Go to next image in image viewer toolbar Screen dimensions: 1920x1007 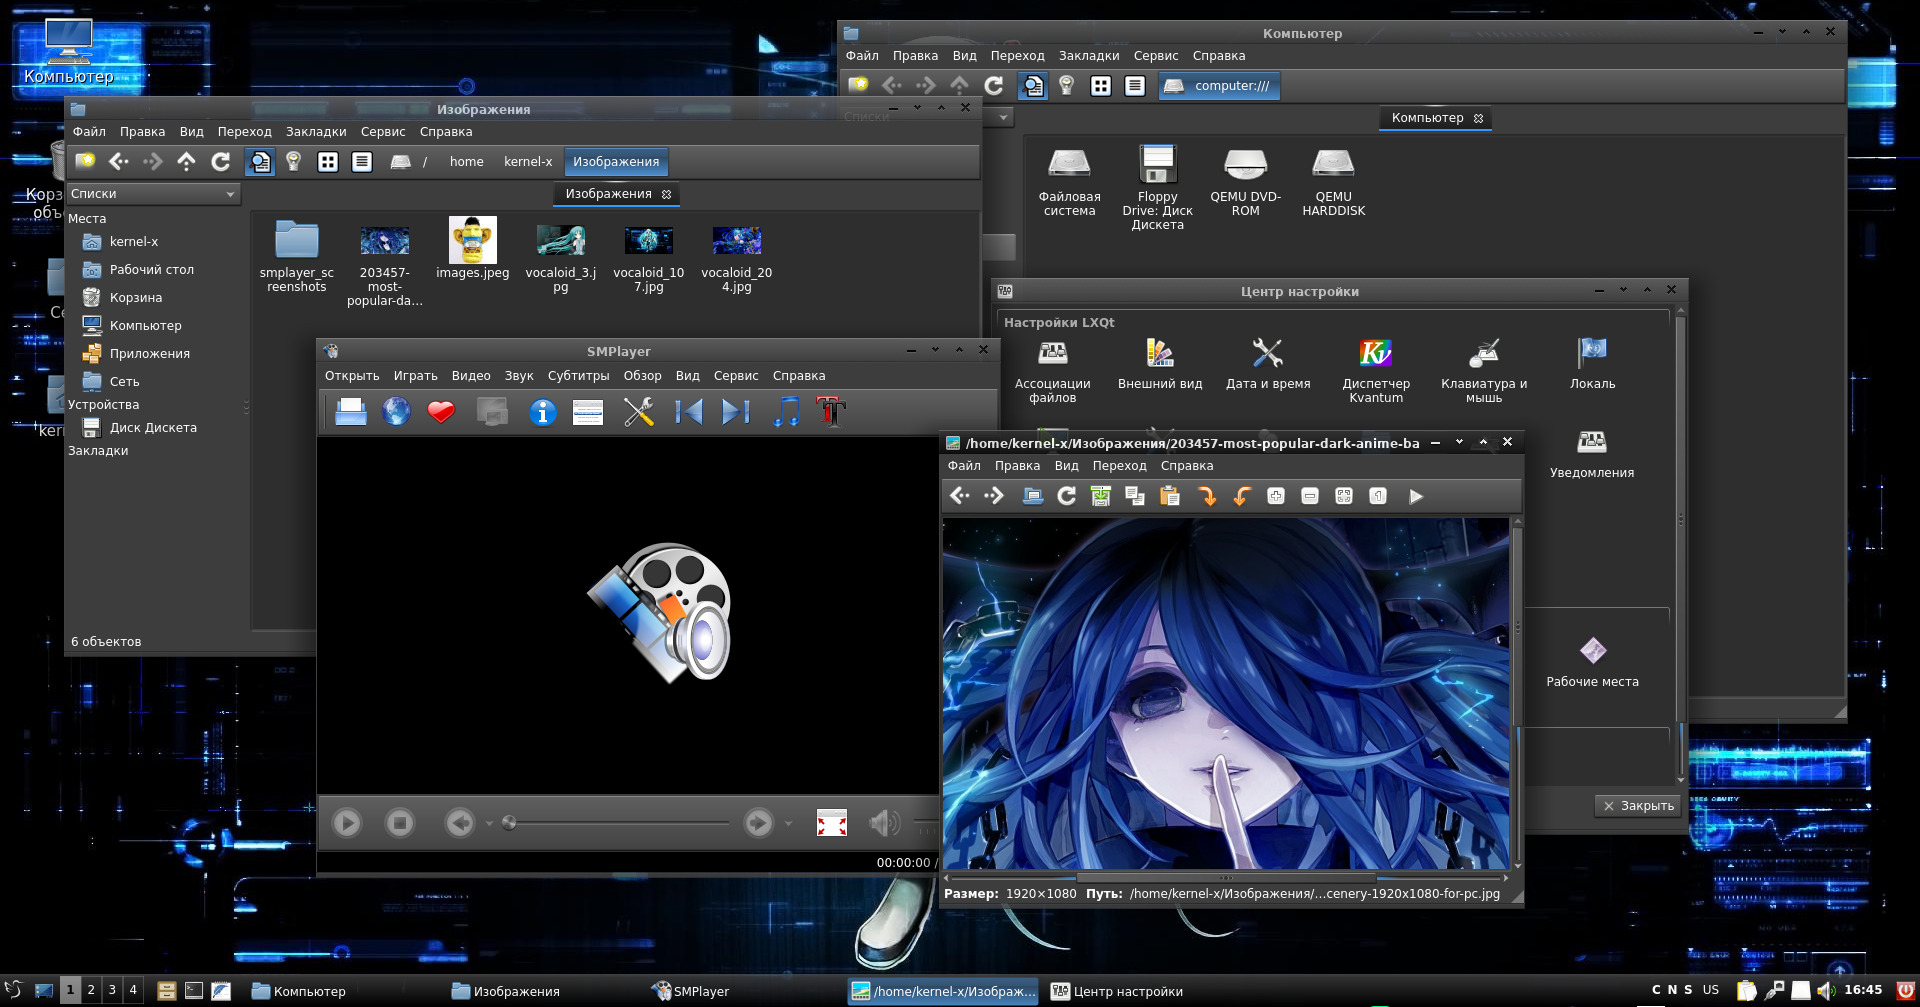pos(994,496)
